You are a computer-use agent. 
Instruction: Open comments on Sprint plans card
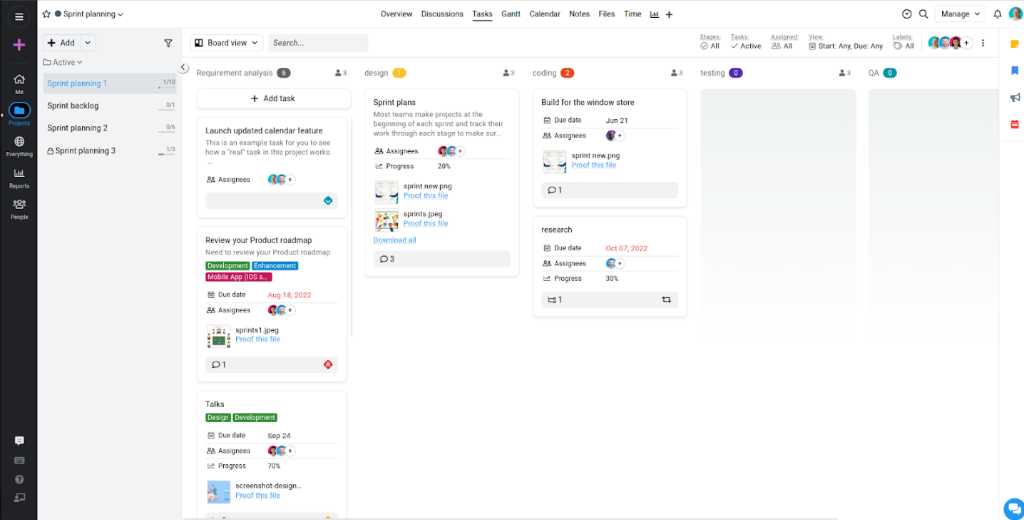[x=387, y=259]
